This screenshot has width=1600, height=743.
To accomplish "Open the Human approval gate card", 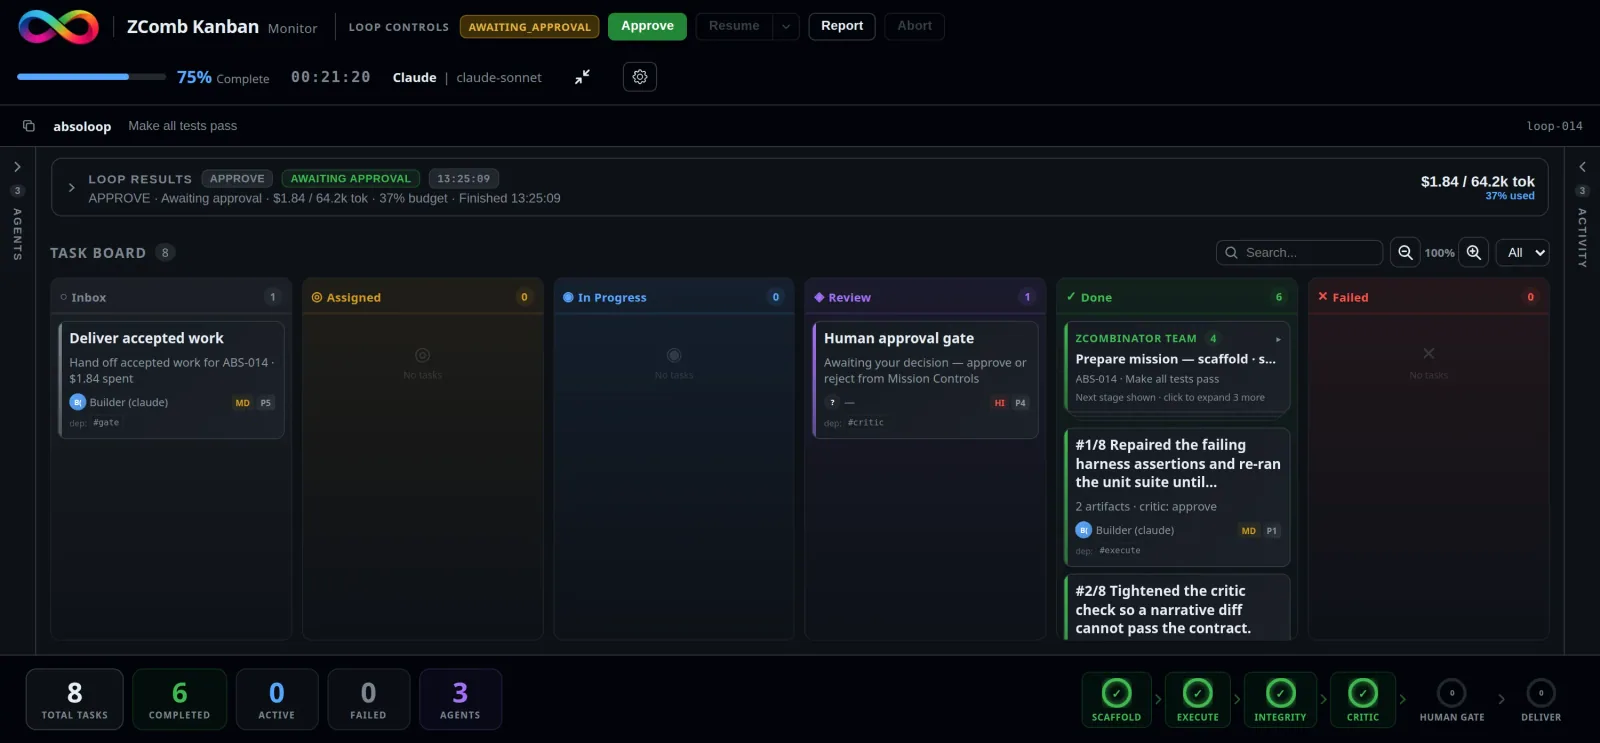I will coord(926,379).
